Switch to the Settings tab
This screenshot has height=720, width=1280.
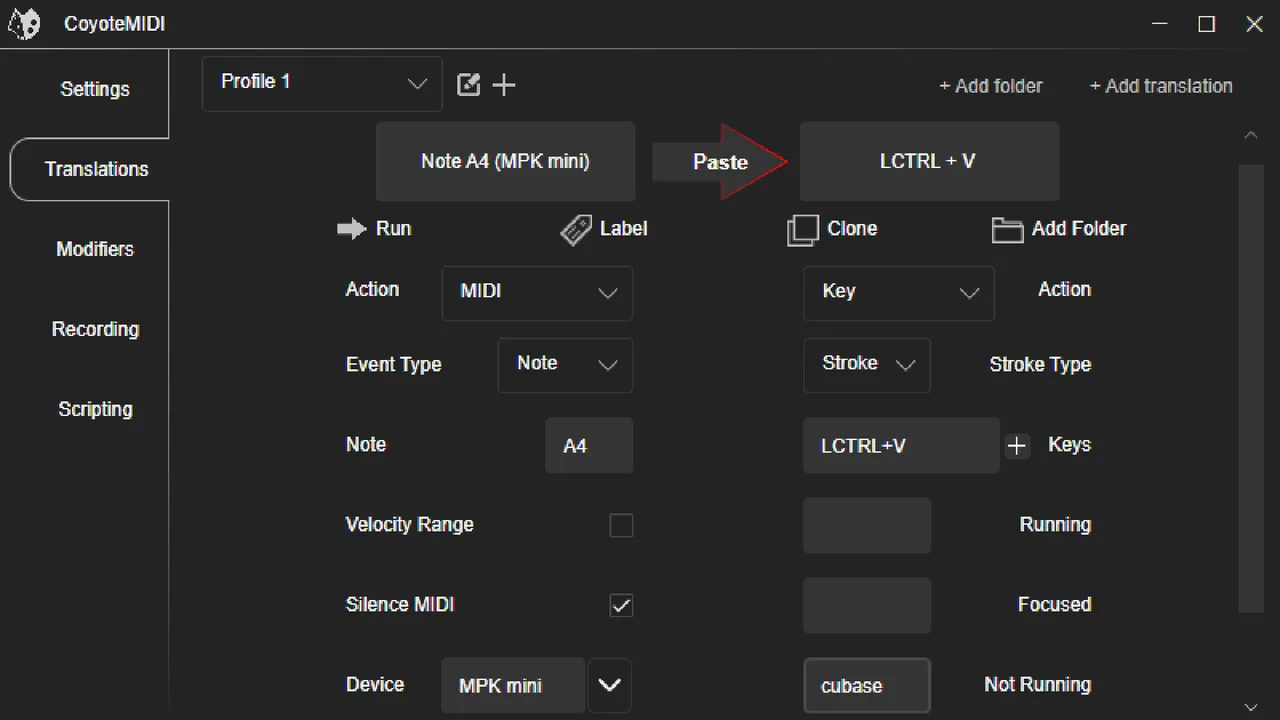pos(94,89)
